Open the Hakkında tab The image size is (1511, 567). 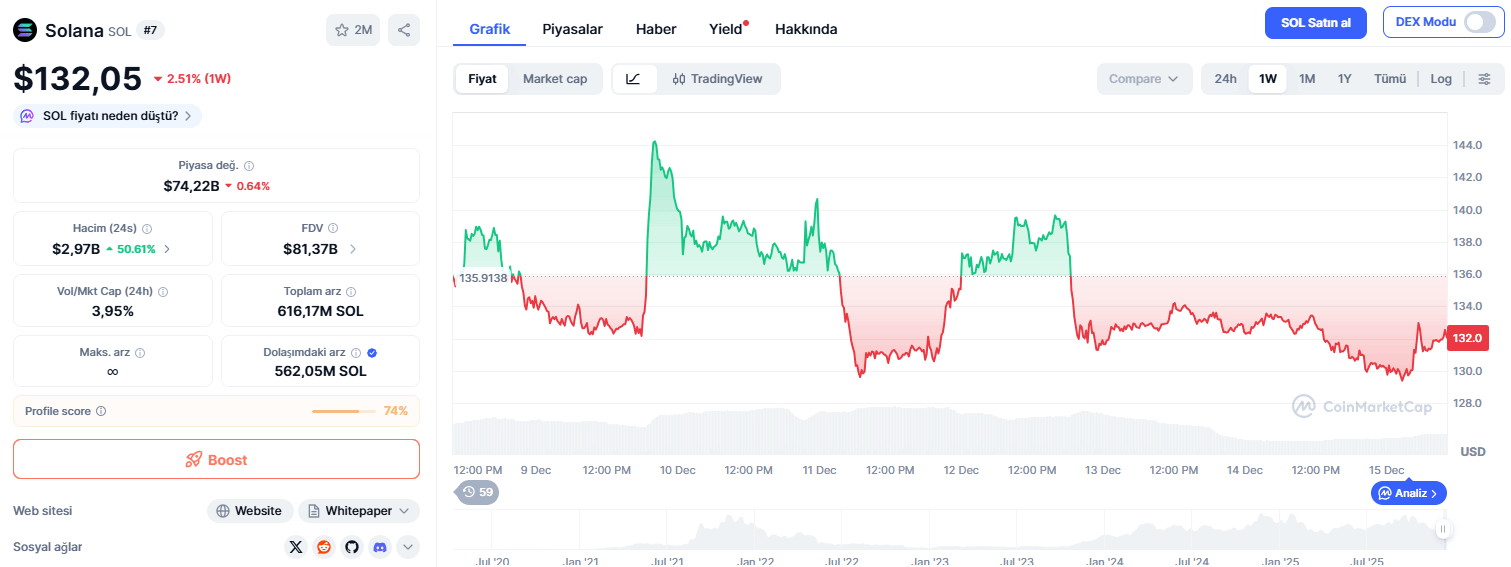coord(806,29)
